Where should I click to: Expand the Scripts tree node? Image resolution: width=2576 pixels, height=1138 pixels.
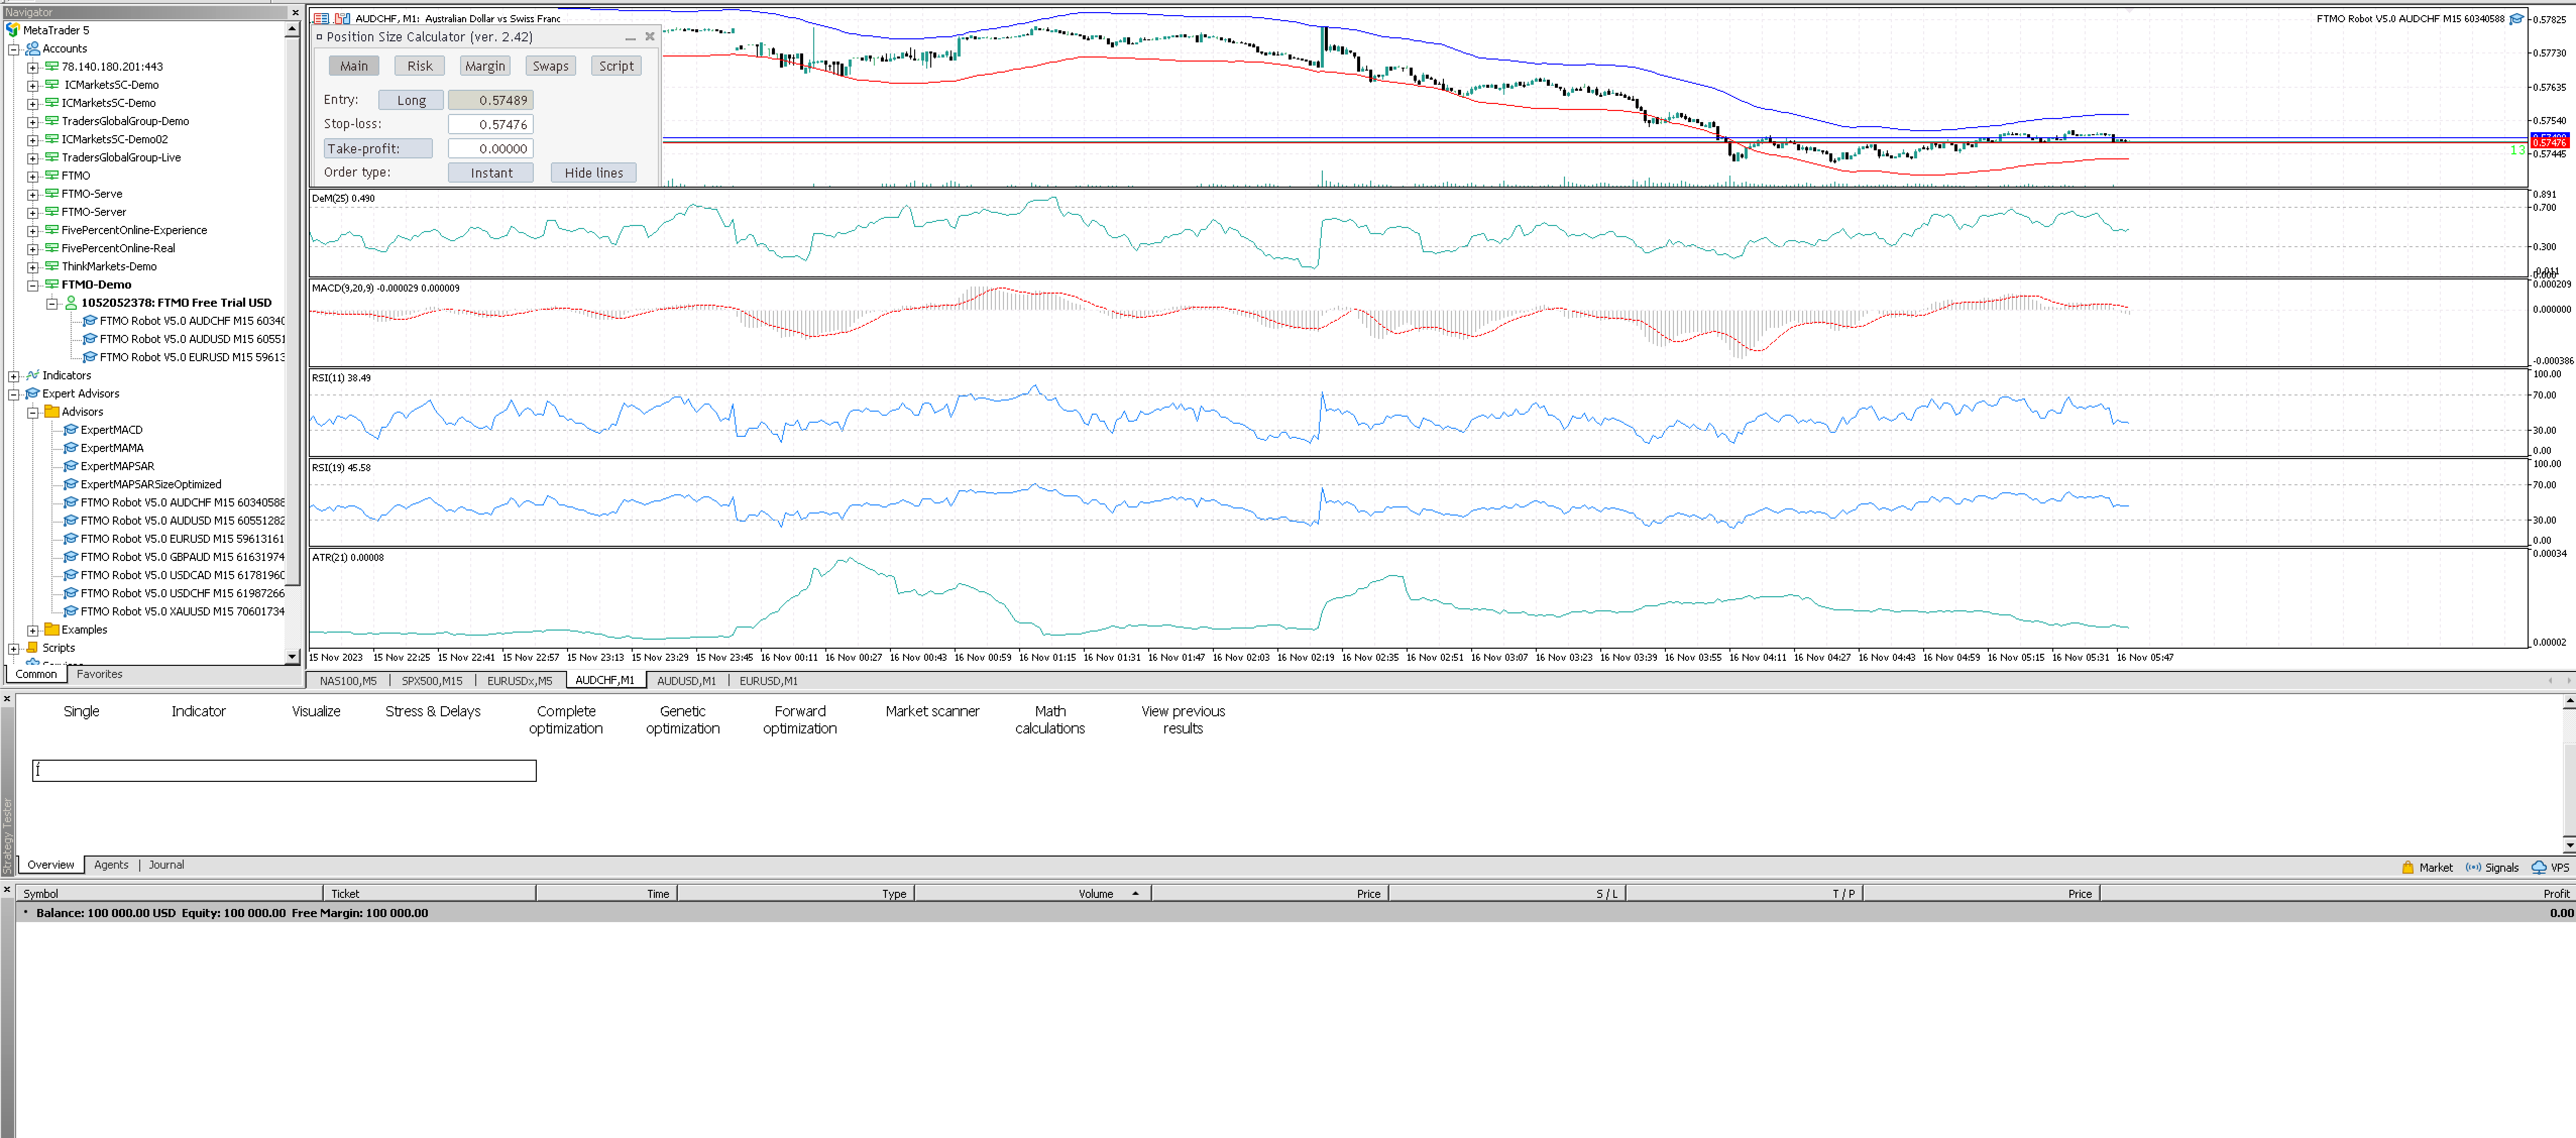tap(13, 648)
